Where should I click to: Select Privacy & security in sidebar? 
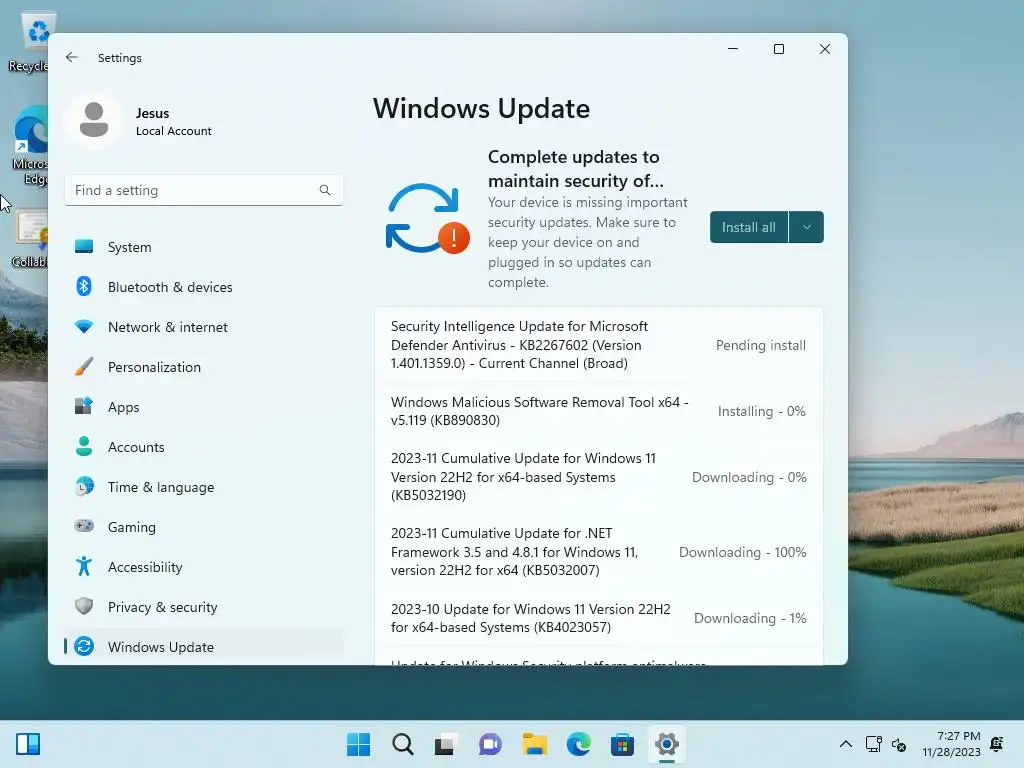pyautogui.click(x=204, y=607)
